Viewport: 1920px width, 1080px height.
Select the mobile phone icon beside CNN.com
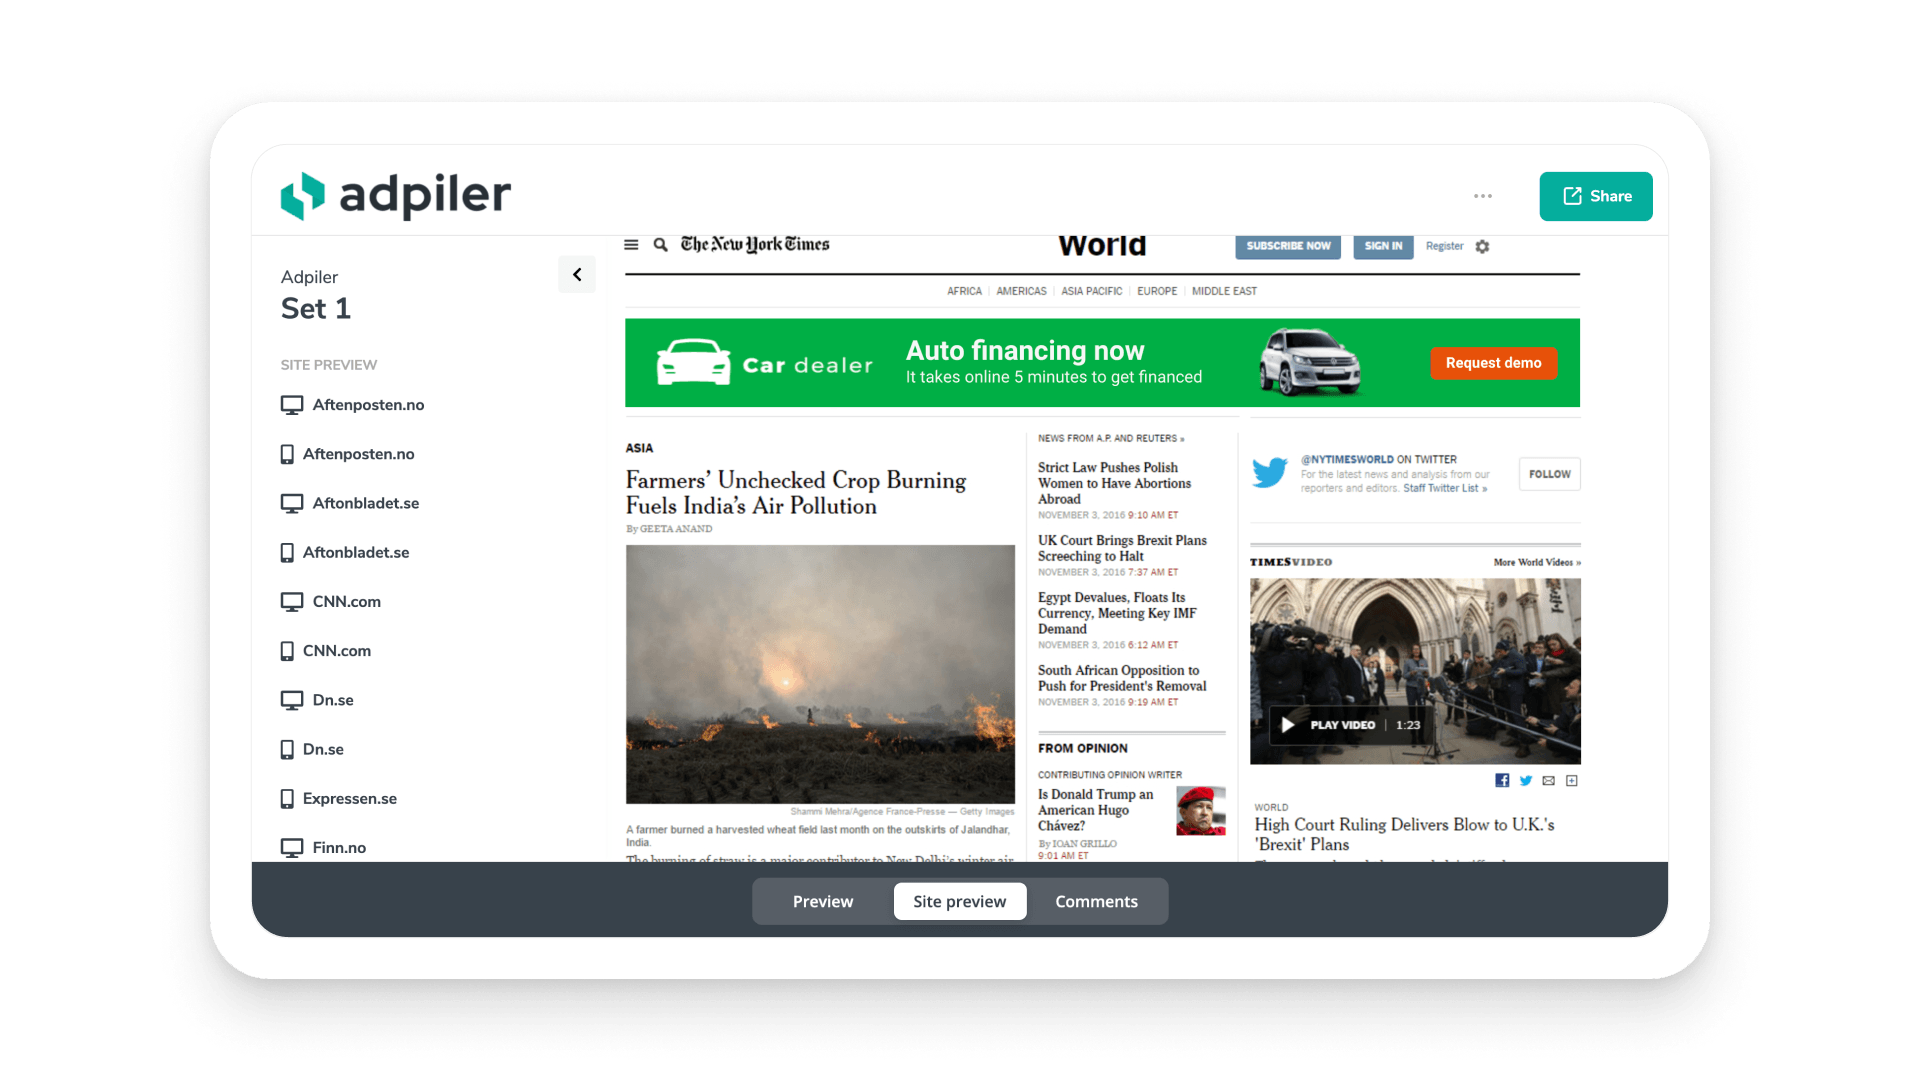288,650
